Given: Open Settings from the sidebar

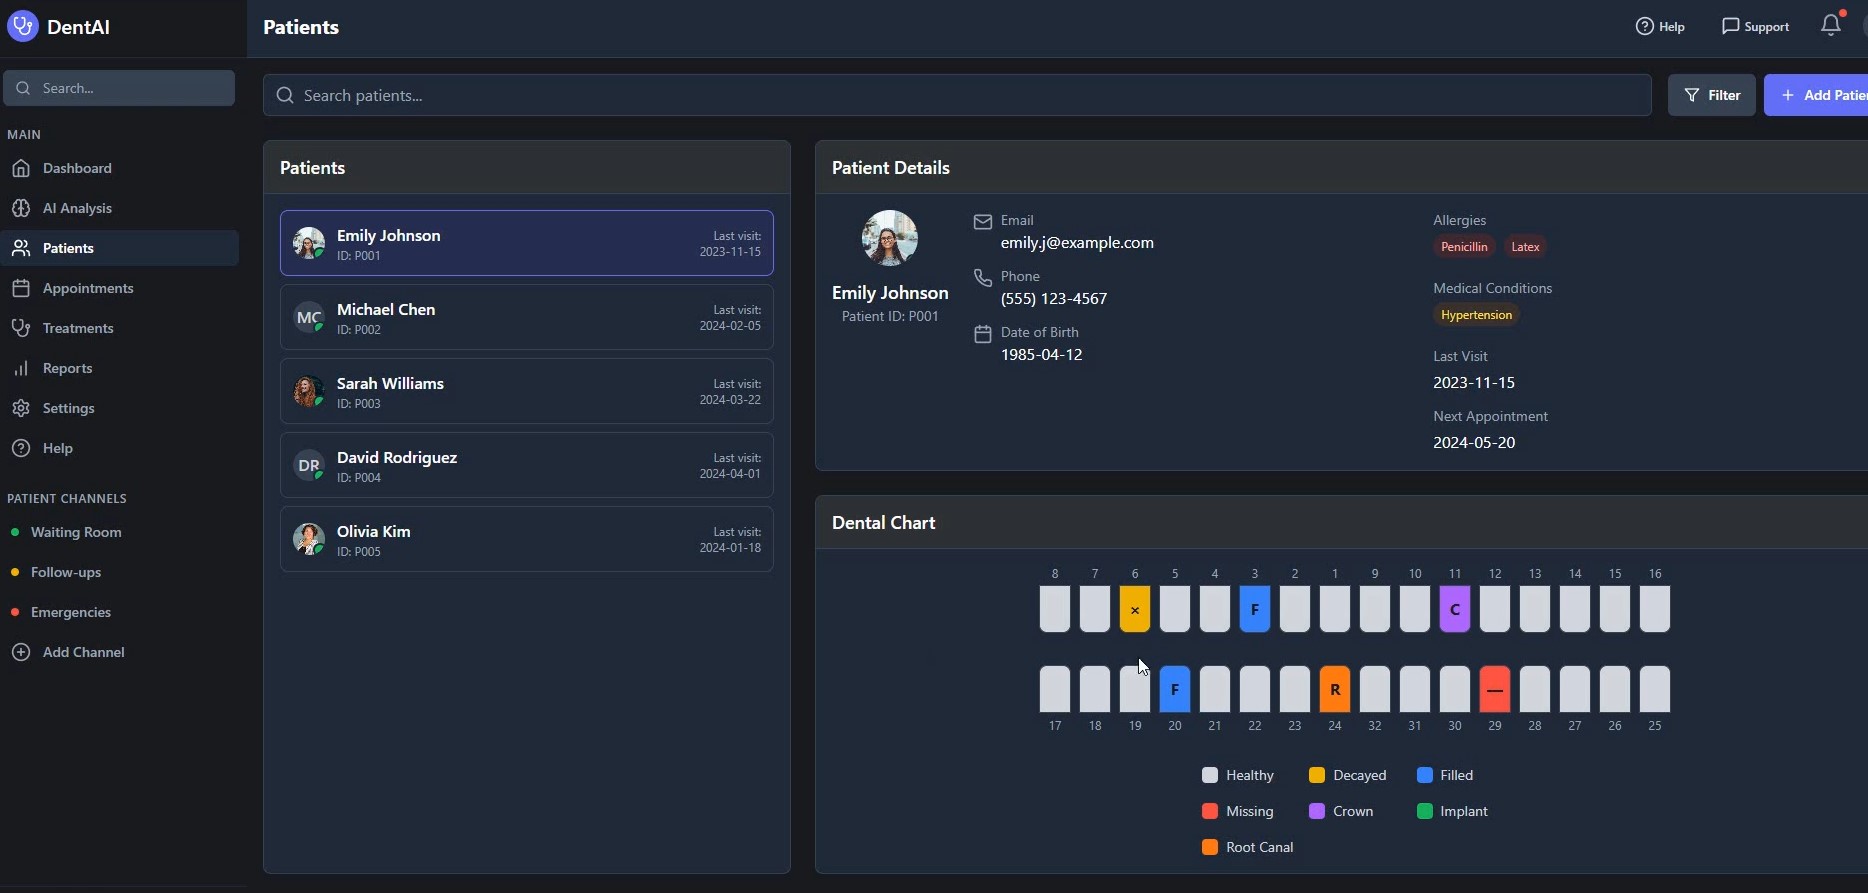Looking at the screenshot, I should coord(68,408).
